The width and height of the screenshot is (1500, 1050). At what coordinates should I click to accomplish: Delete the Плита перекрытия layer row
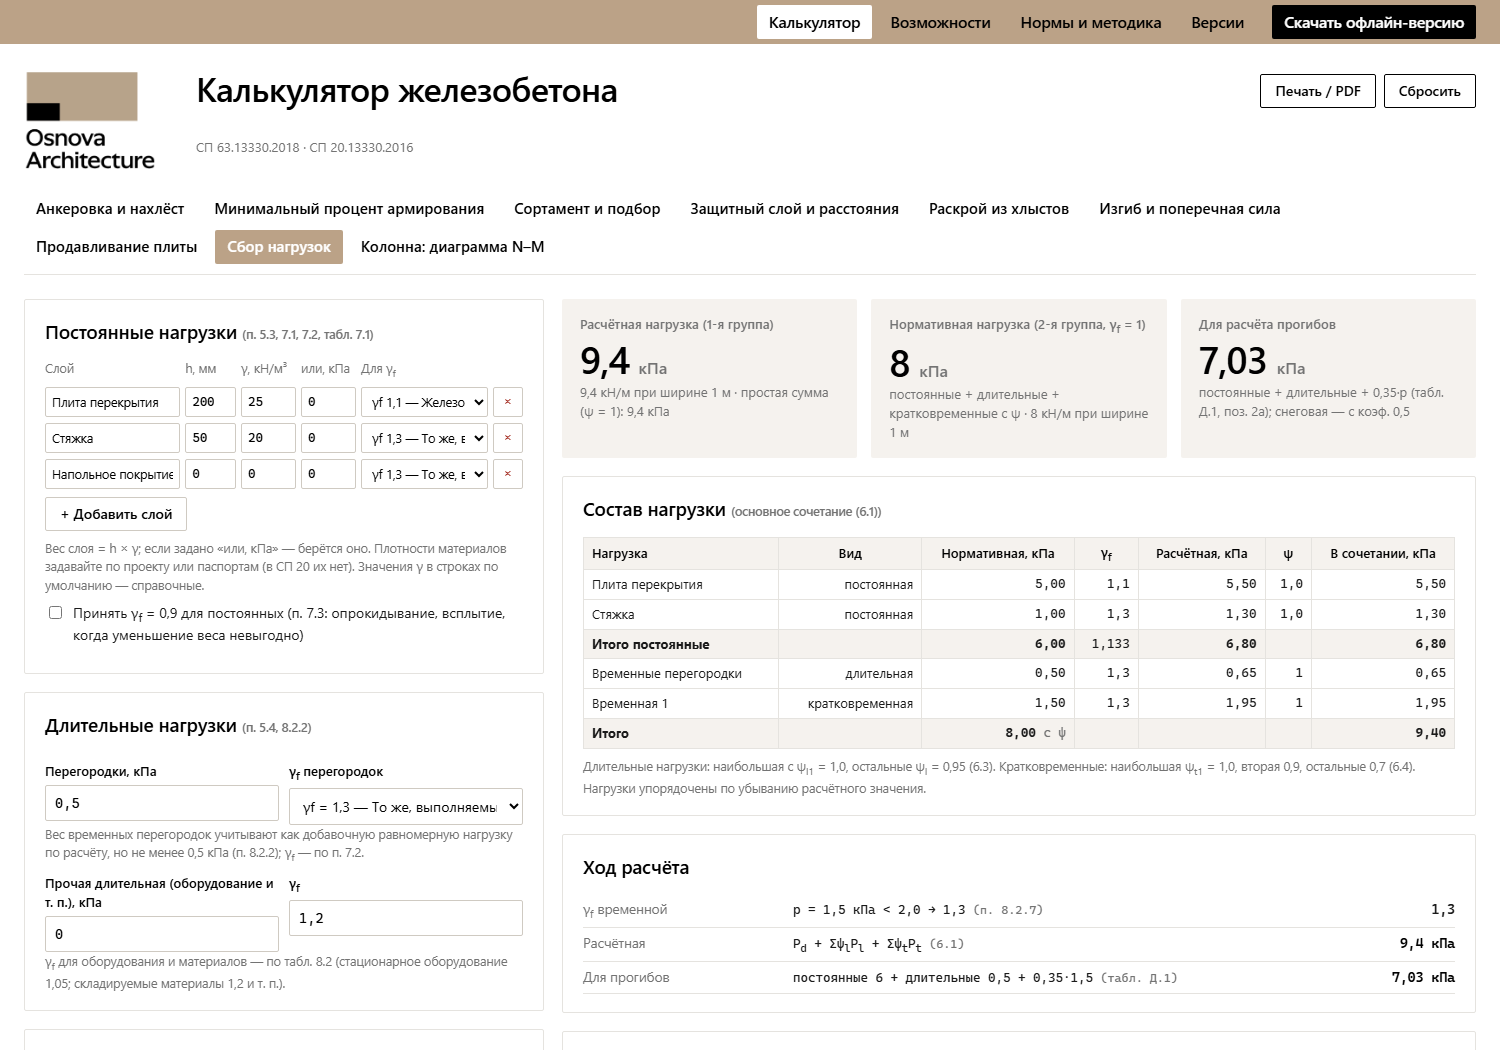508,402
